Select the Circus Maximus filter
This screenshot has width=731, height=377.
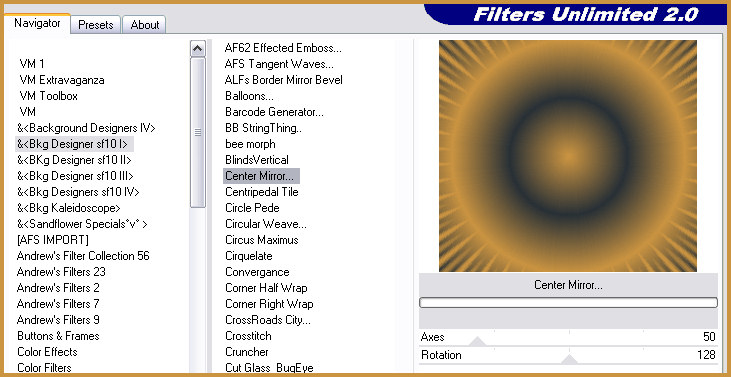tap(262, 240)
